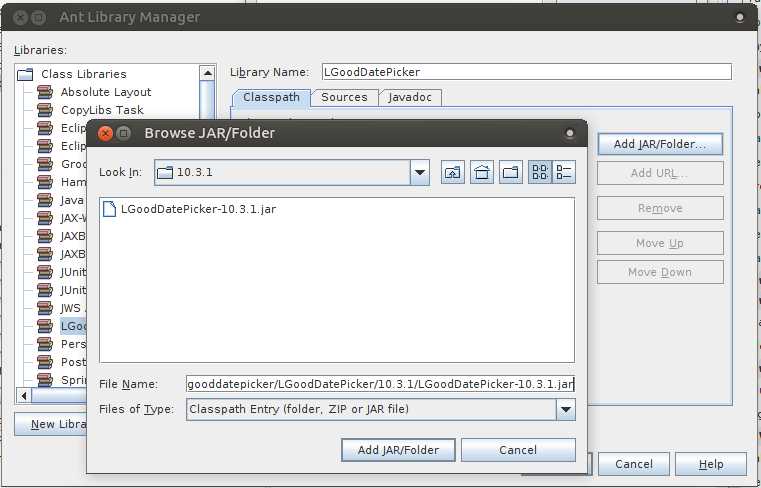Confirm with Add JAR/Folder button in Browse dialog
The width and height of the screenshot is (761, 488).
pos(398,450)
